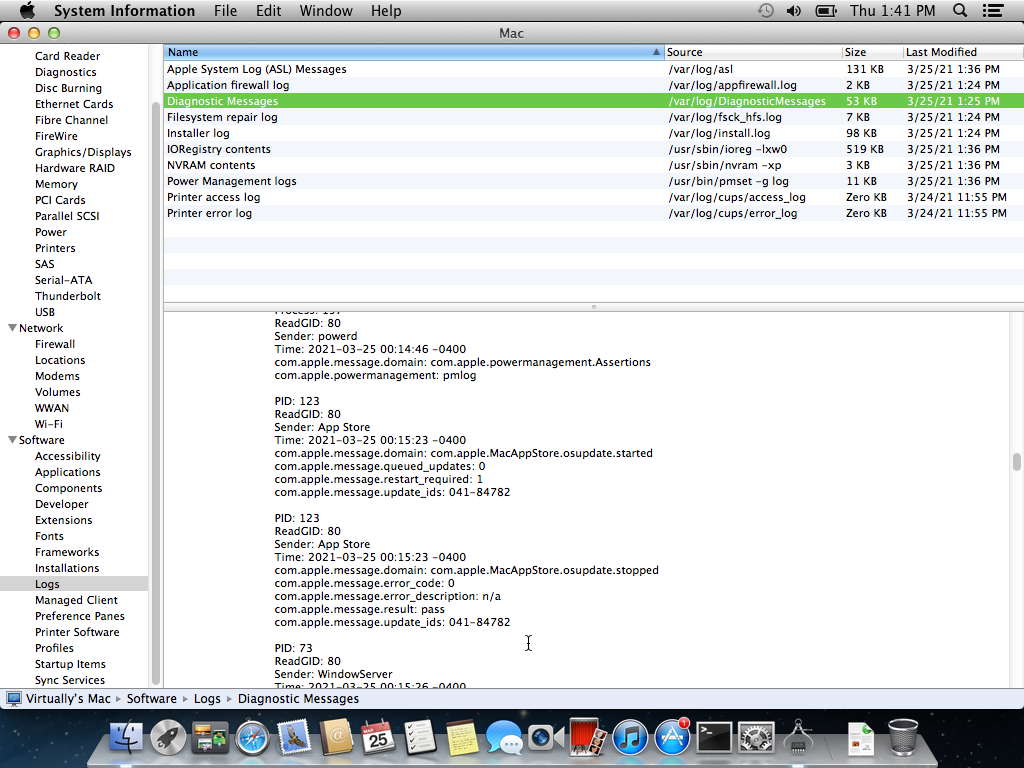
Task: Open the File menu
Action: pos(225,10)
